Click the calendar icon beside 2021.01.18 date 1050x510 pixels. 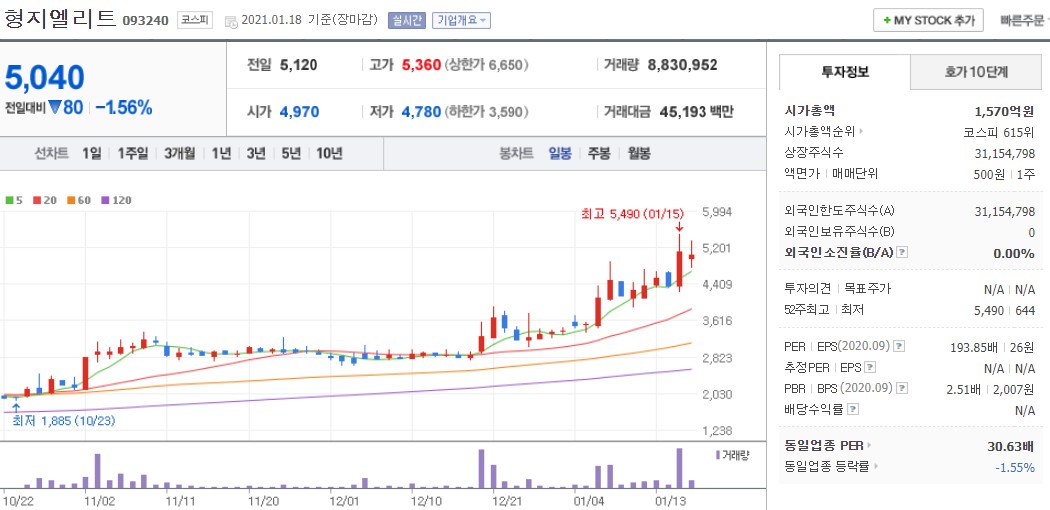[231, 21]
